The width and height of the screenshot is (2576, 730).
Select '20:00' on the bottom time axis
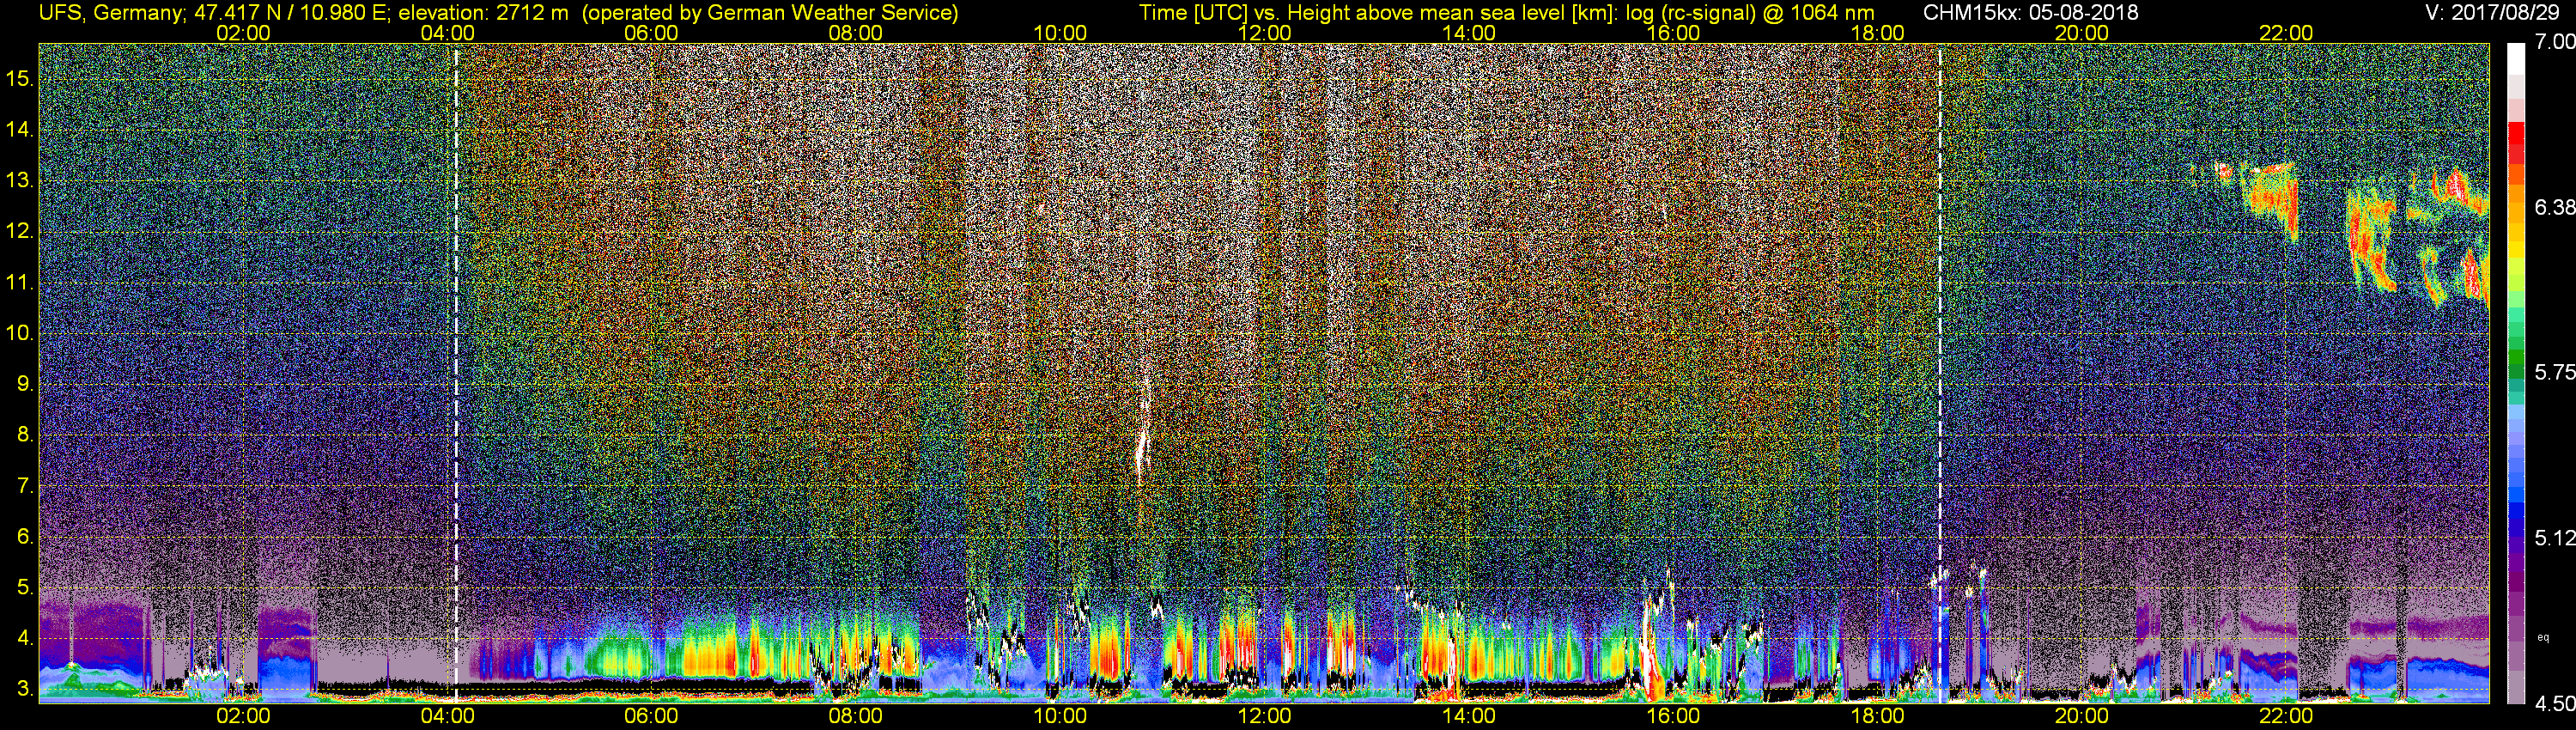[x=2082, y=716]
